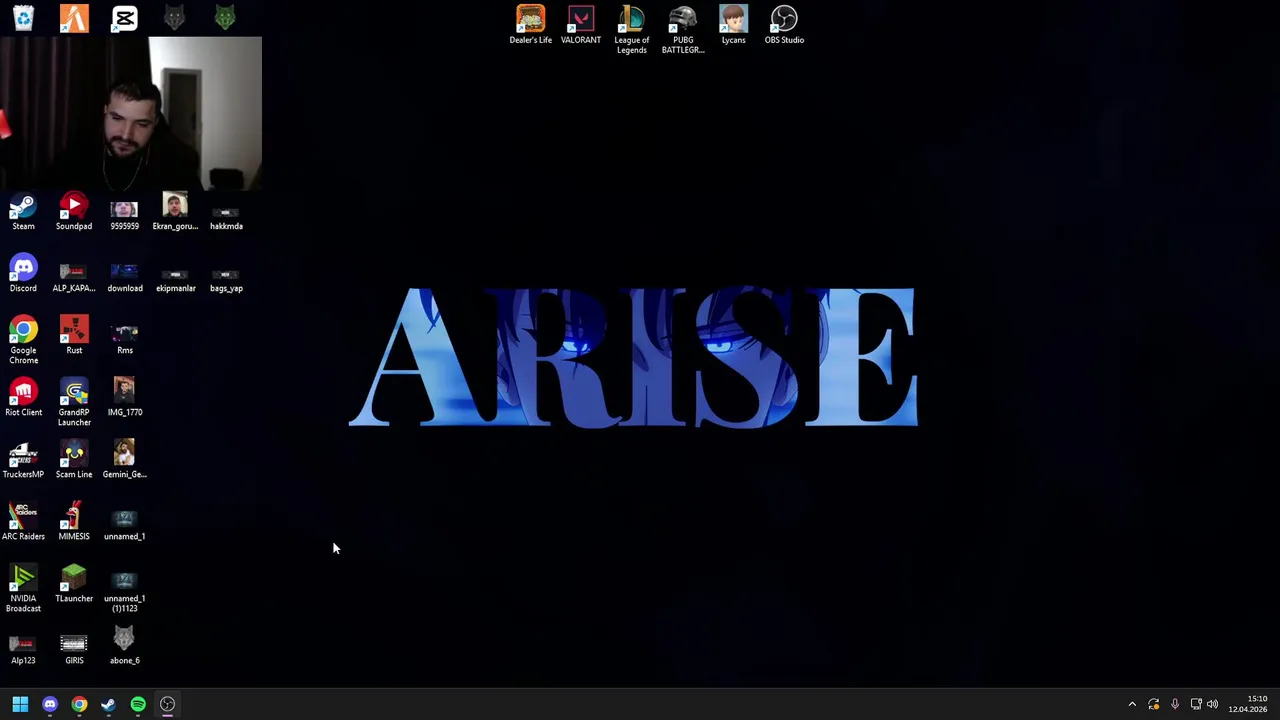Select the Gemini_Ge... image file
The height and width of the screenshot is (720, 1280).
click(x=125, y=460)
